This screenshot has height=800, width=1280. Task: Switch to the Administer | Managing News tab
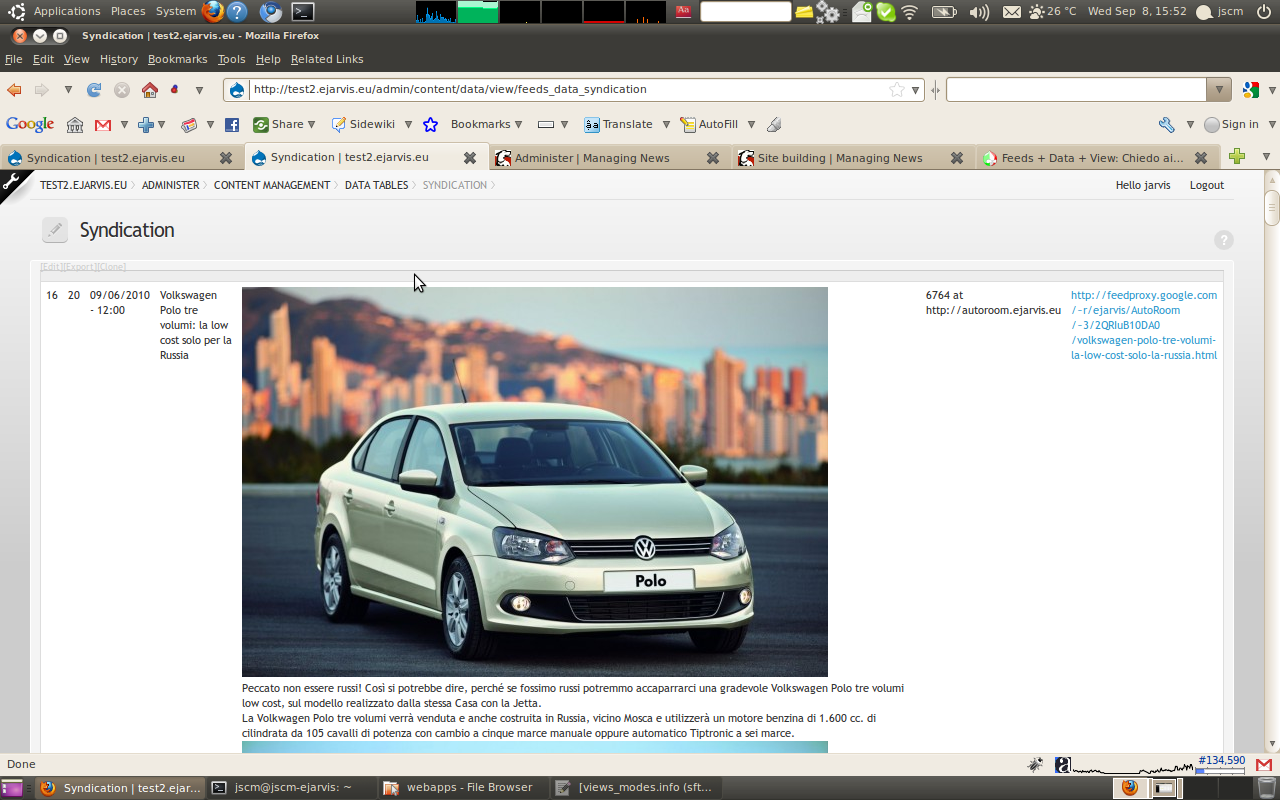(x=607, y=158)
